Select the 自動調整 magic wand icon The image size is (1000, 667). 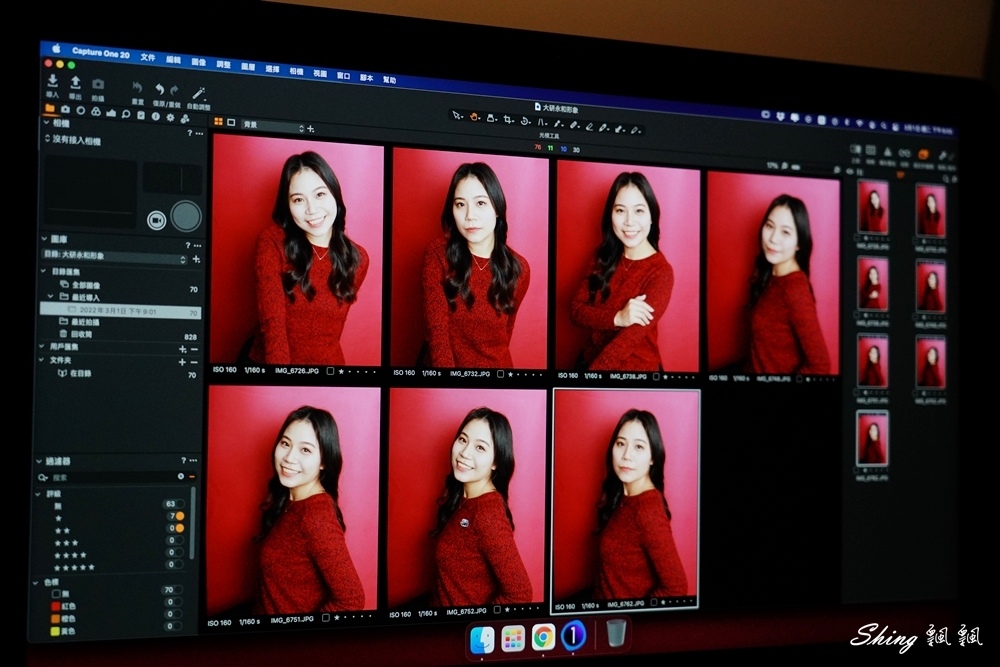click(198, 94)
